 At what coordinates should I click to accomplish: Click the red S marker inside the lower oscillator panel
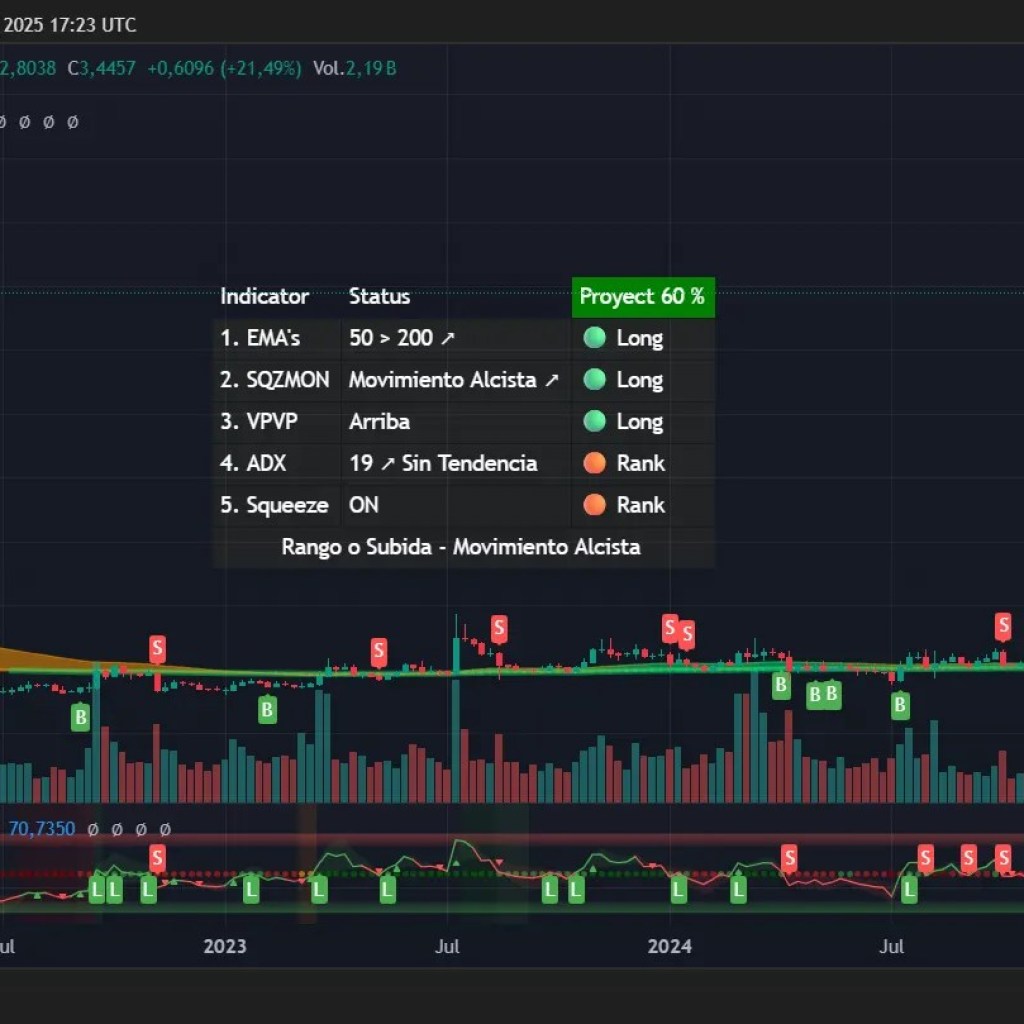[157, 857]
